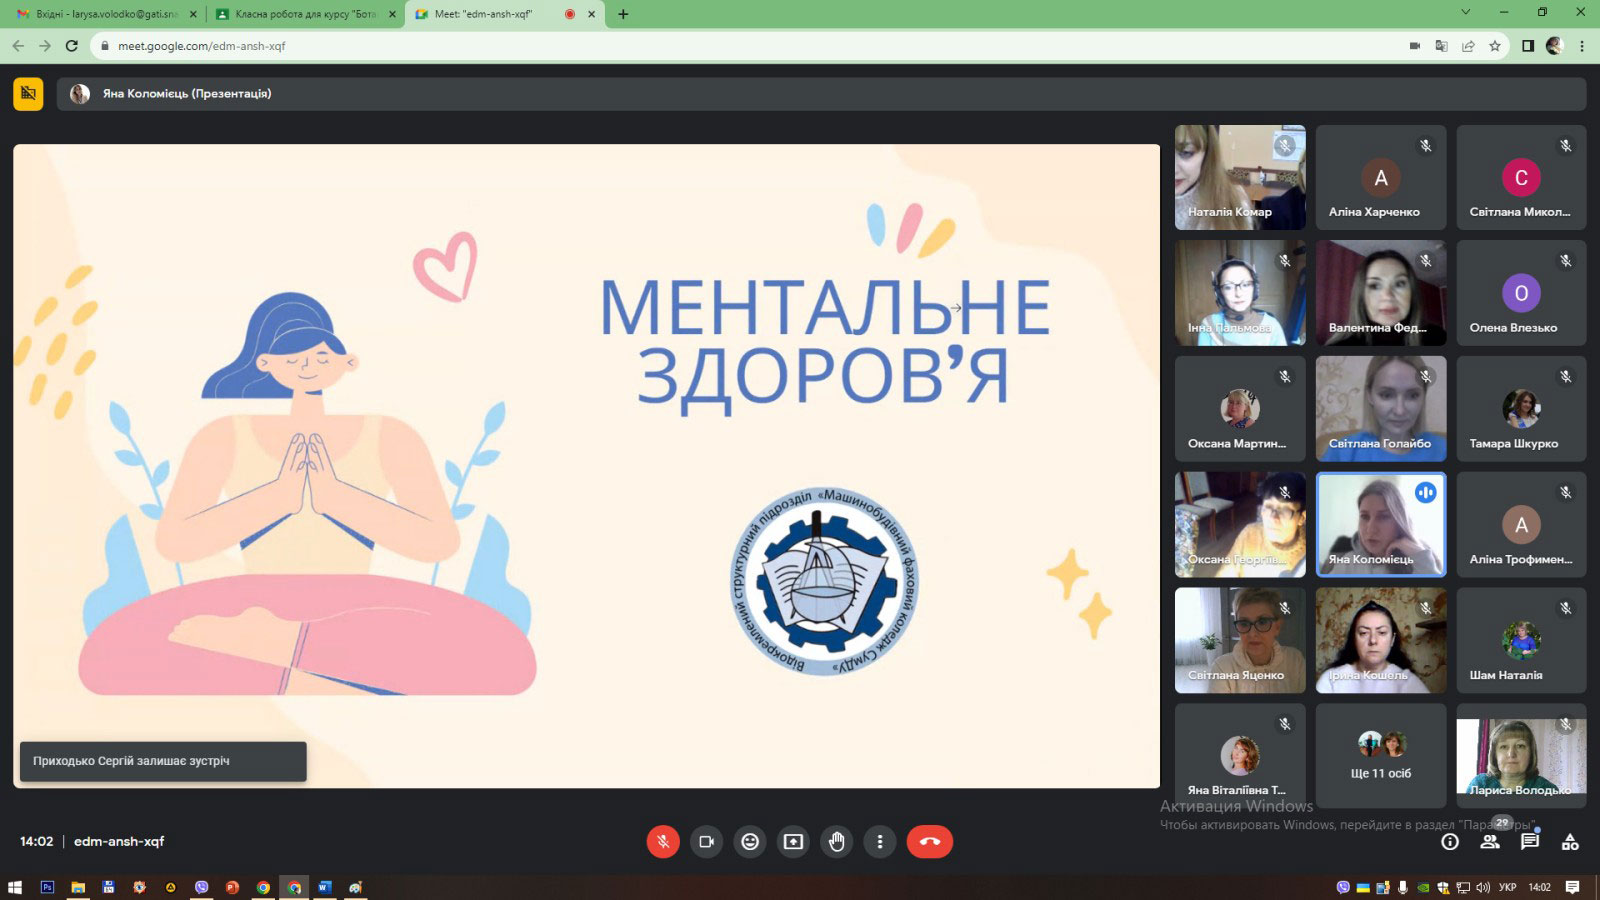This screenshot has height=900, width=1600.
Task: Click the share page icon
Action: coord(1468,46)
